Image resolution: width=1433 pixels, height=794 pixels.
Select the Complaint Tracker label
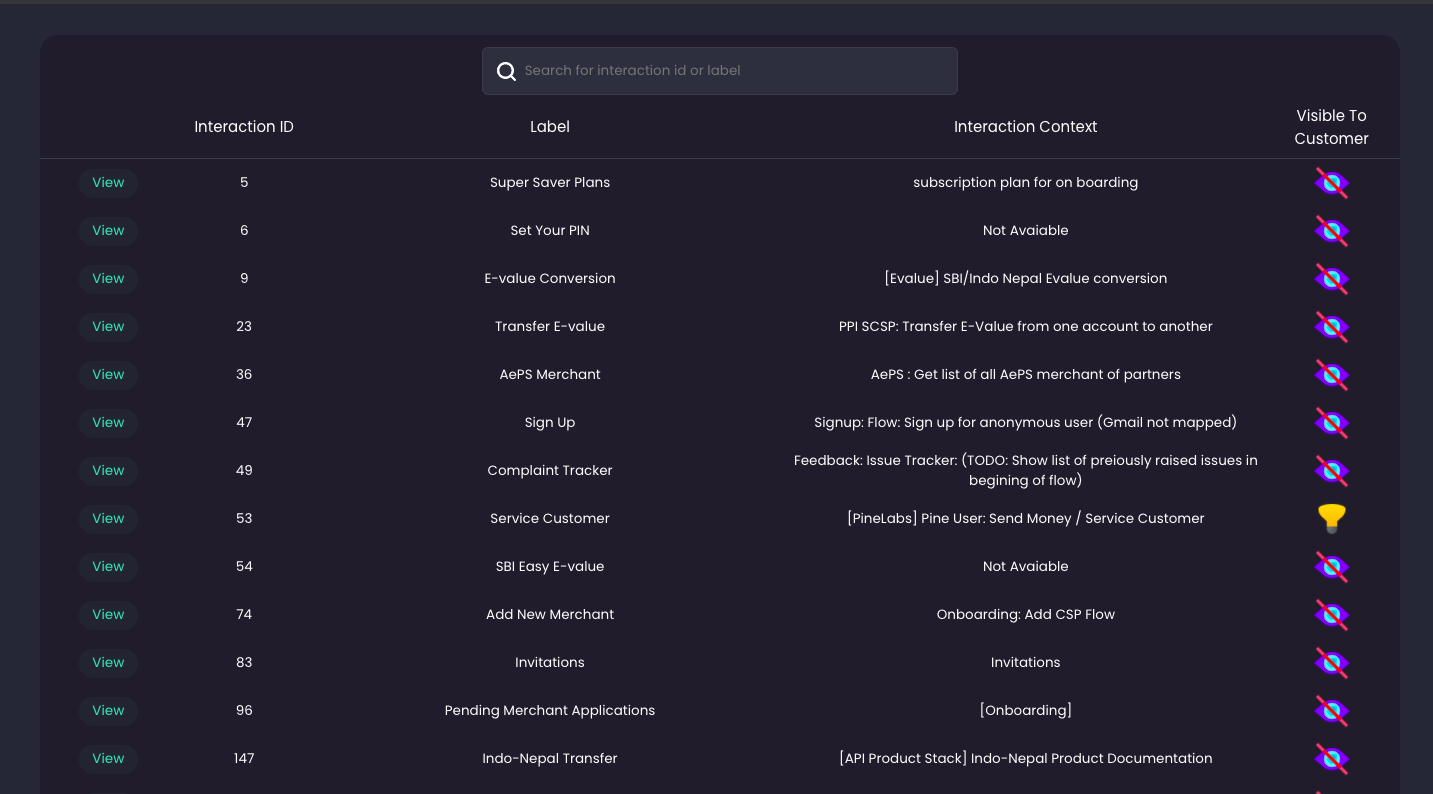tap(550, 471)
